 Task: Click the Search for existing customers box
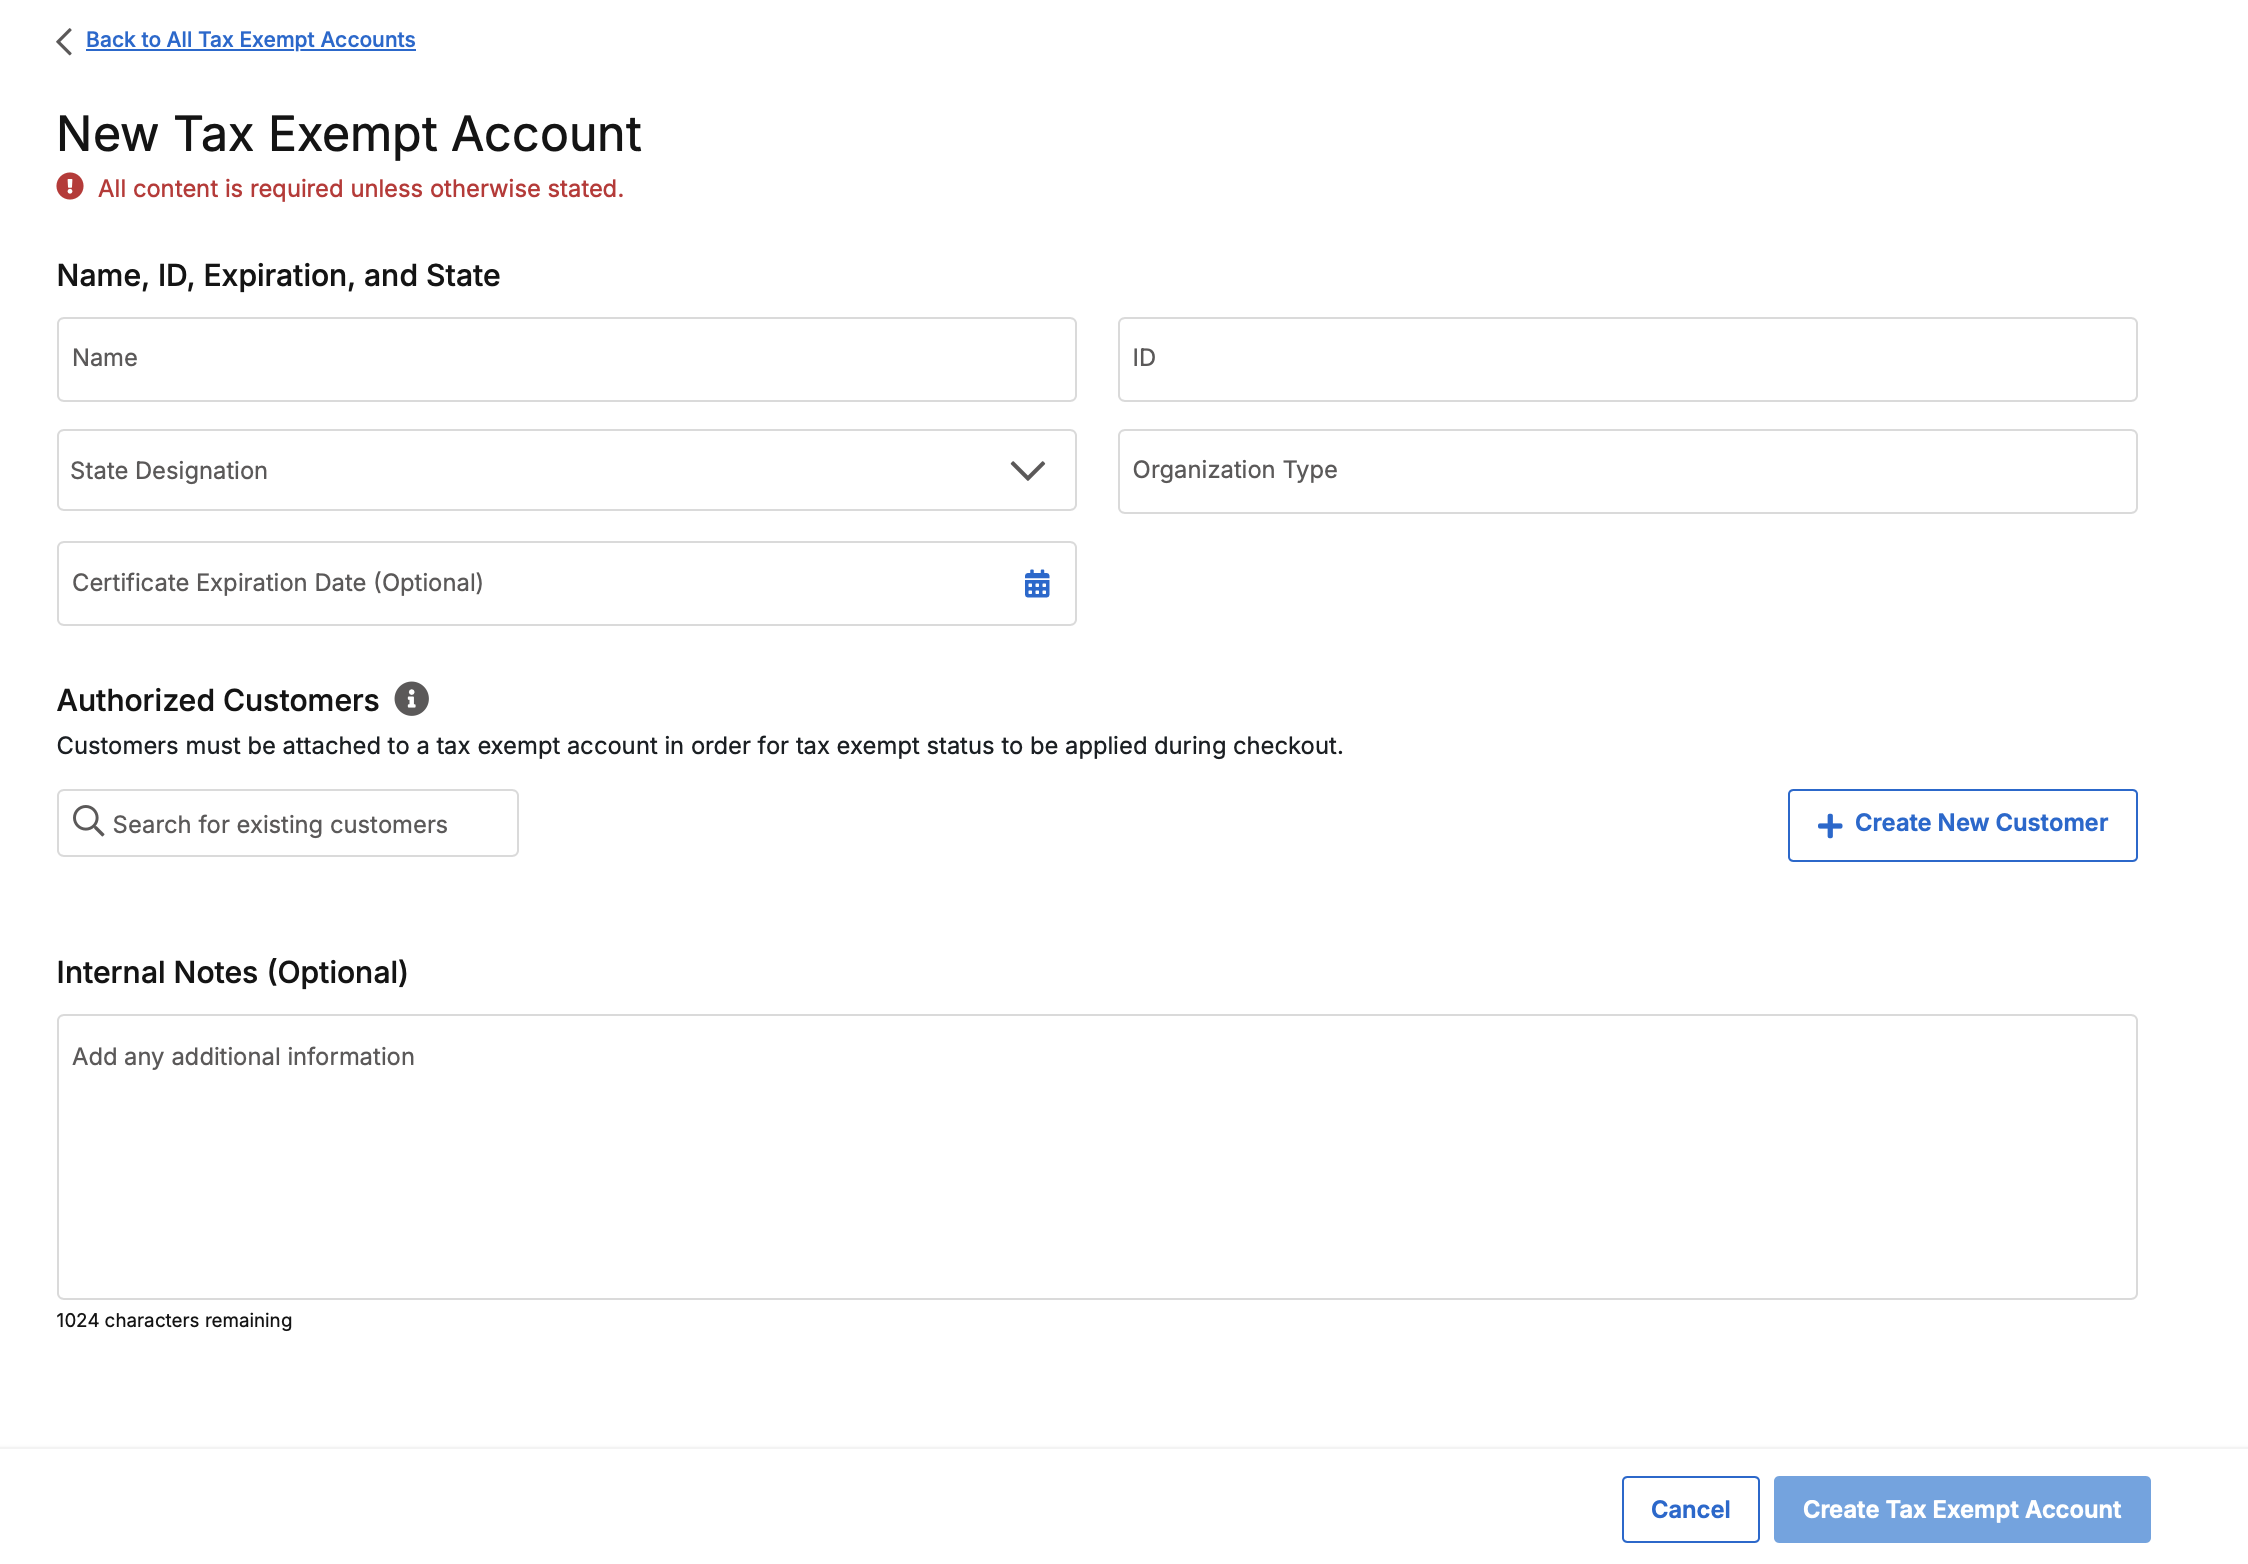coord(288,823)
